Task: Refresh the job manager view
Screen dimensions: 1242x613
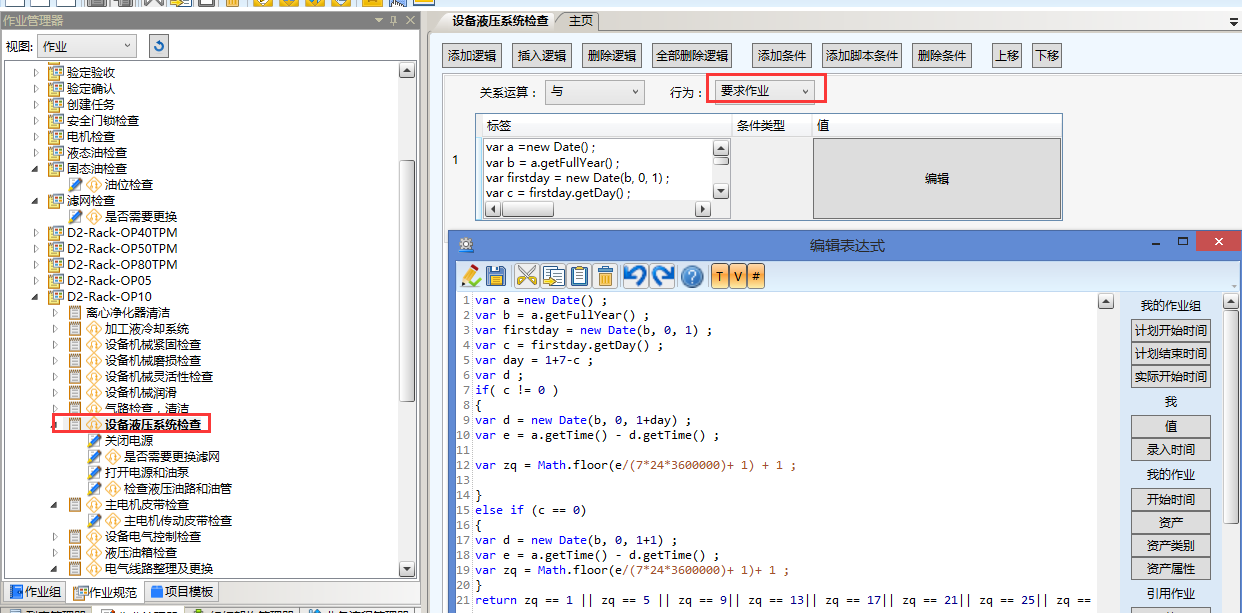Action: 159,46
